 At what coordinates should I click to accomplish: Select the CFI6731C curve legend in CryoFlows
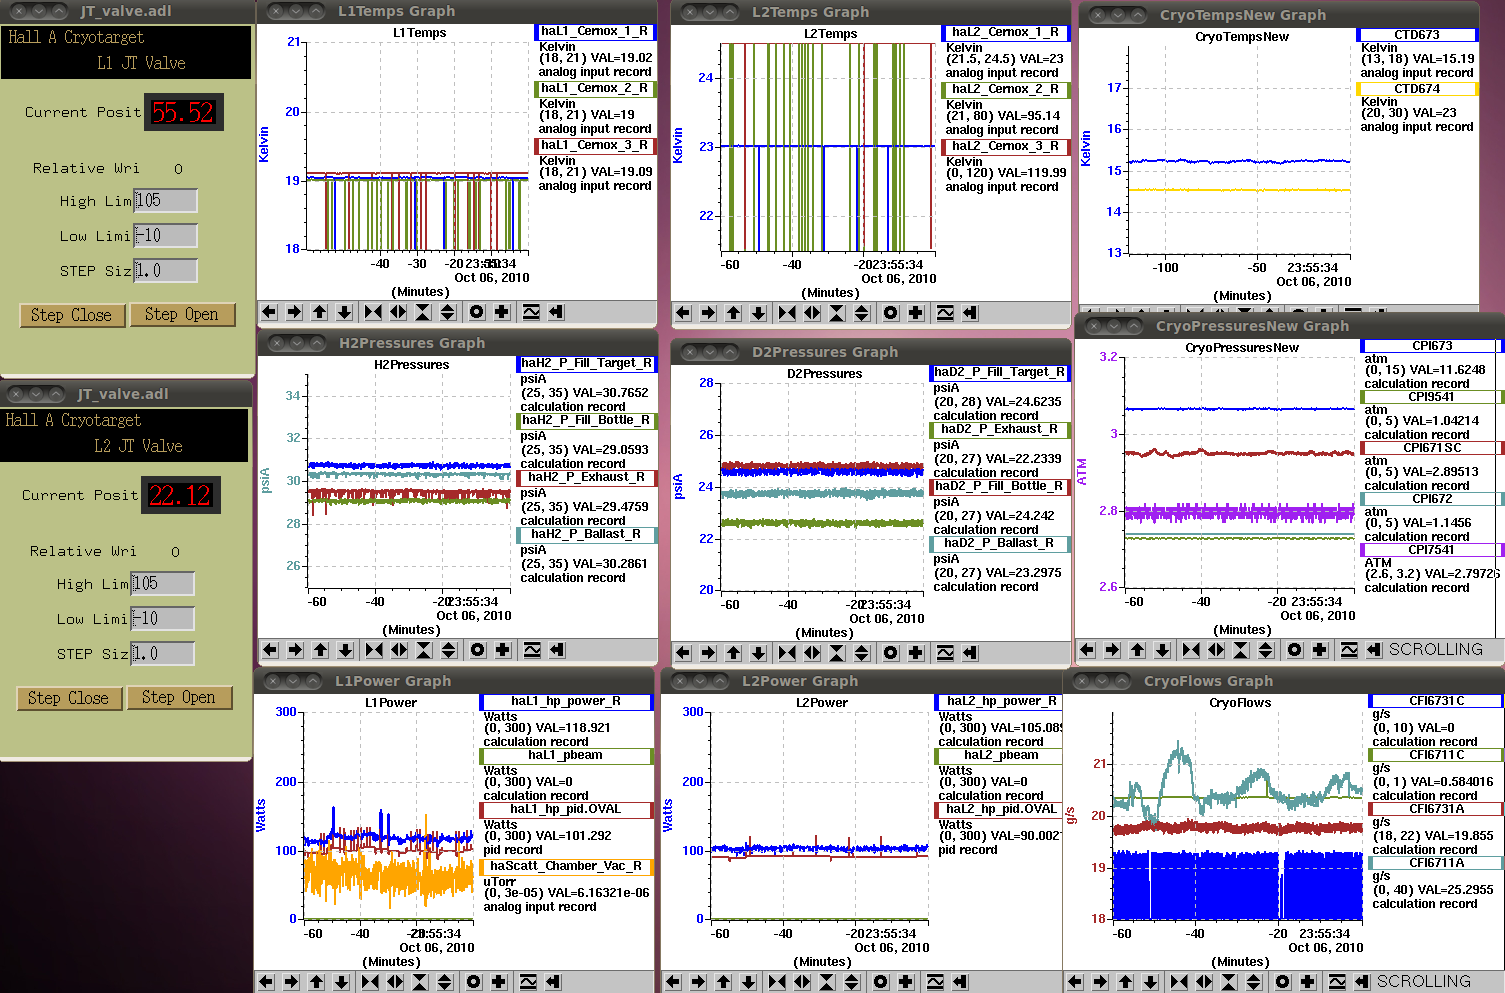click(1436, 701)
